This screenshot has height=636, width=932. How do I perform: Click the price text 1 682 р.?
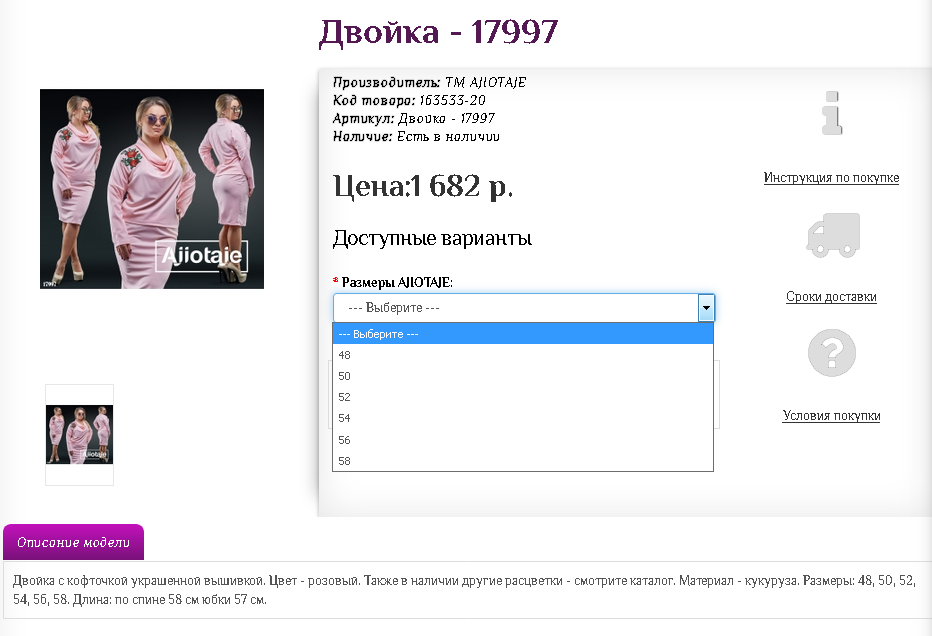point(422,186)
